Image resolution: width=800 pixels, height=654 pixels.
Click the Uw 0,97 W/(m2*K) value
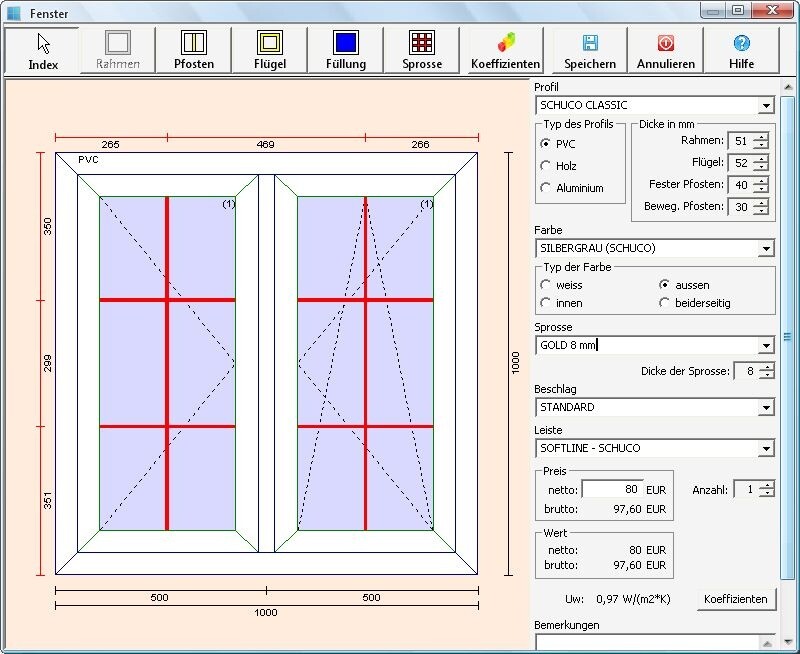click(x=633, y=599)
